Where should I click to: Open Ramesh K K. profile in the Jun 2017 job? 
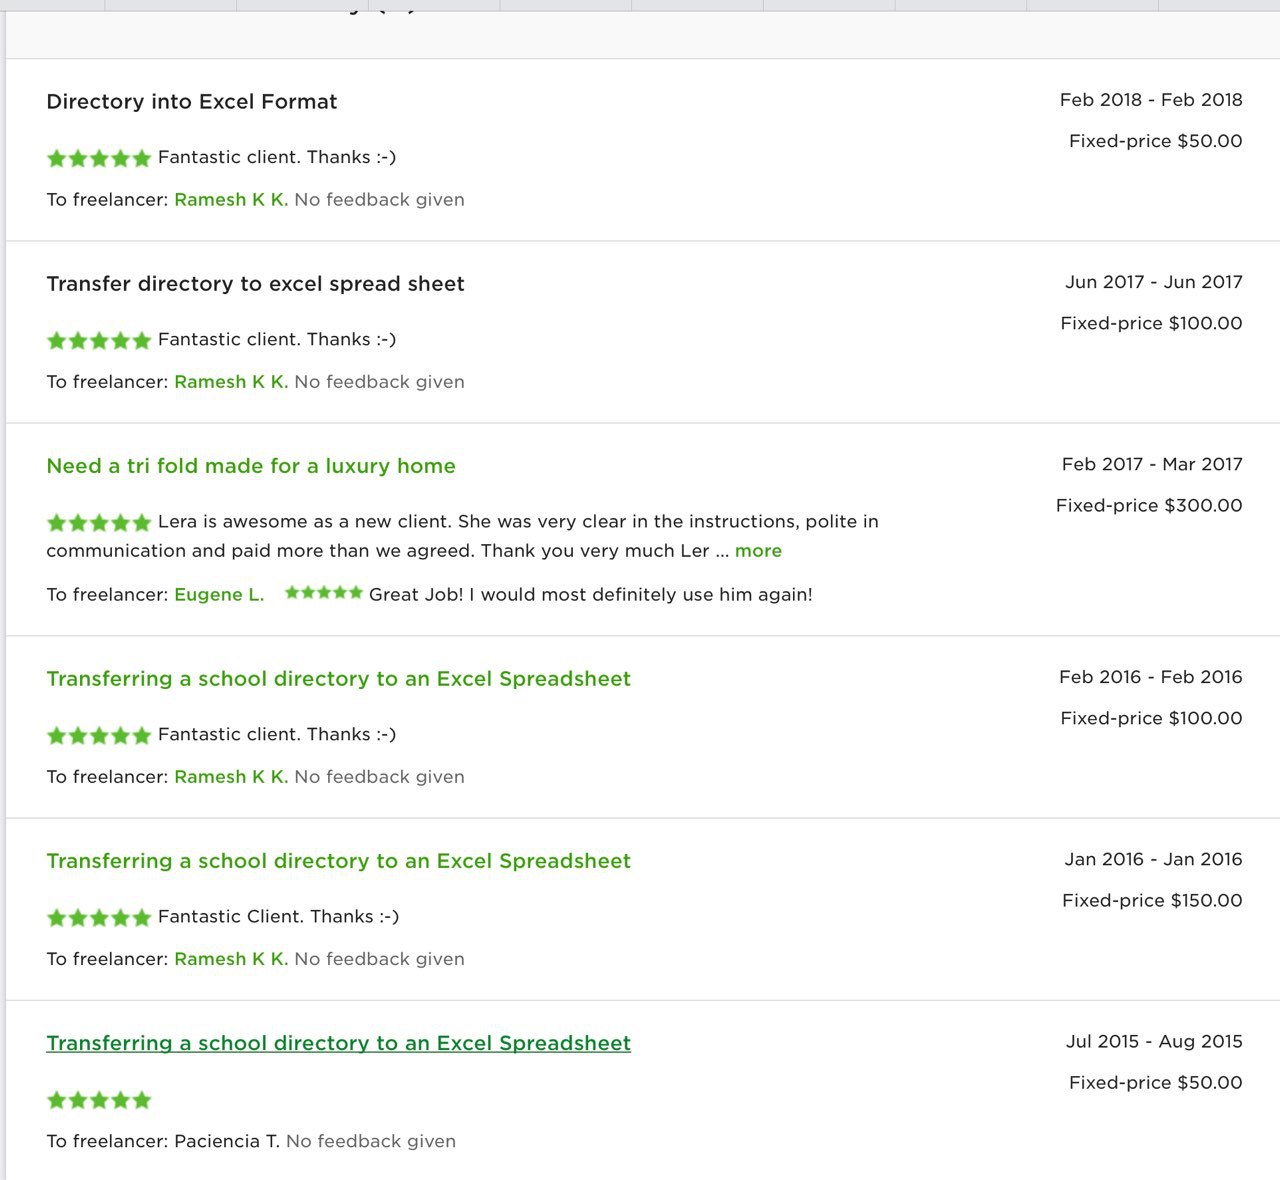click(231, 382)
